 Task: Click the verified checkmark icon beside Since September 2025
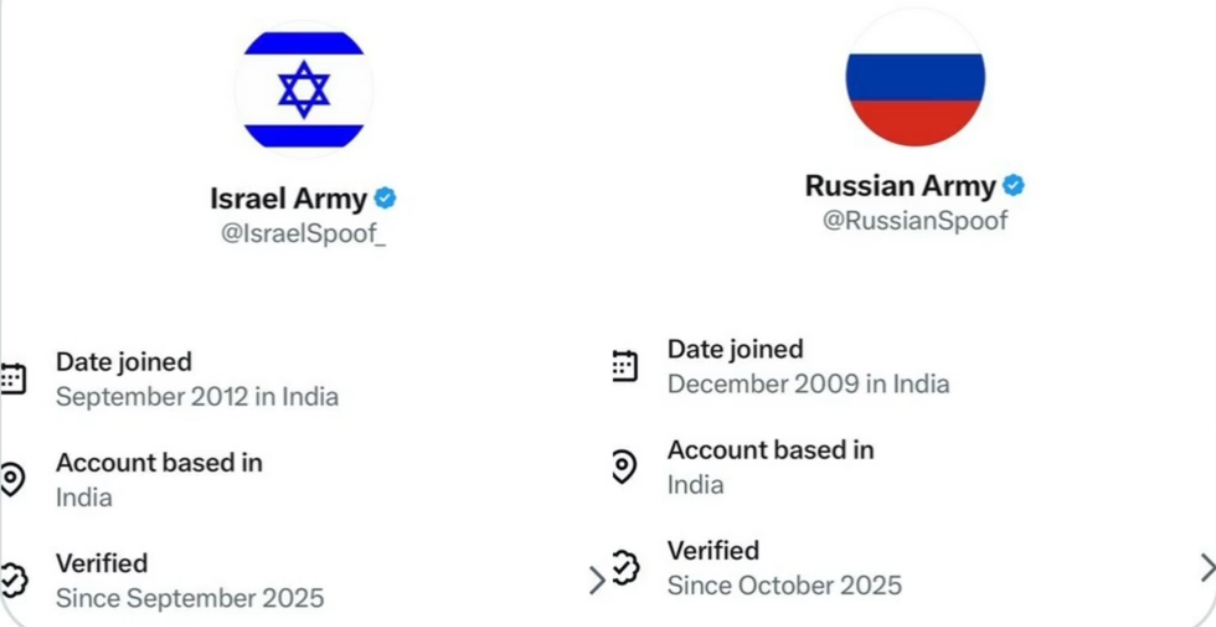click(x=13, y=581)
